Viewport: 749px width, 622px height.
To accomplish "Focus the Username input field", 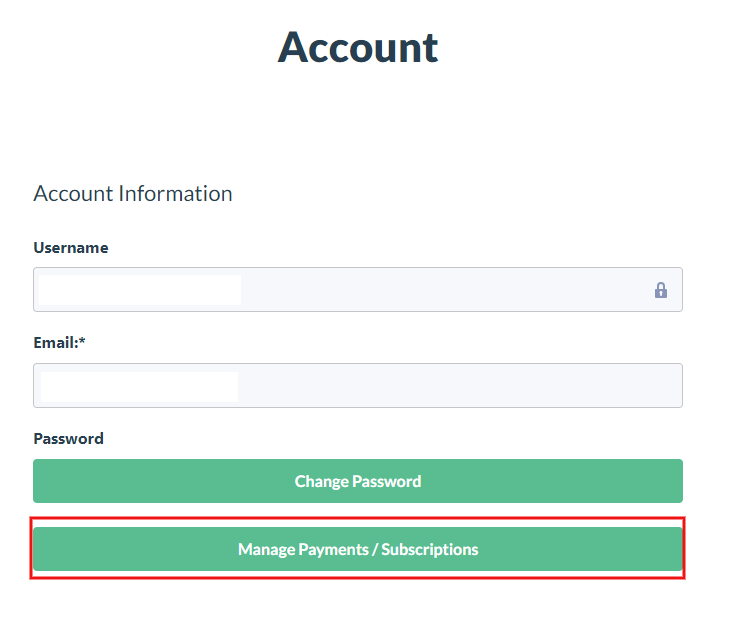I will 357,290.
